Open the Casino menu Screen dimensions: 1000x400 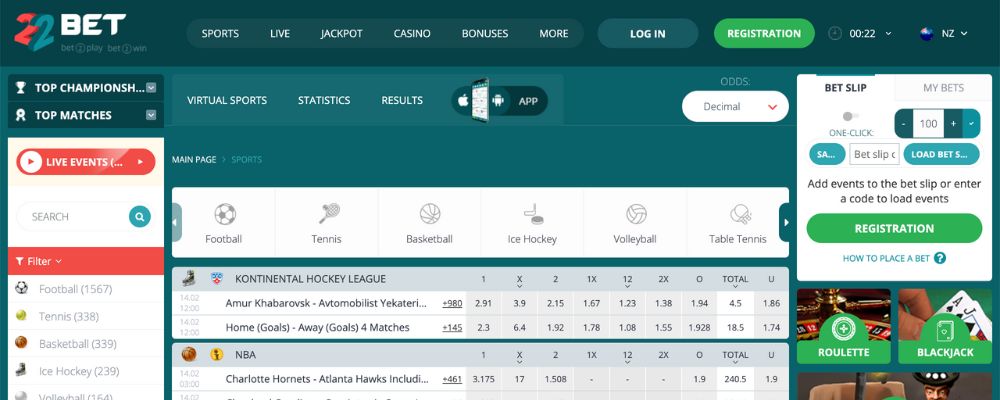pos(412,34)
